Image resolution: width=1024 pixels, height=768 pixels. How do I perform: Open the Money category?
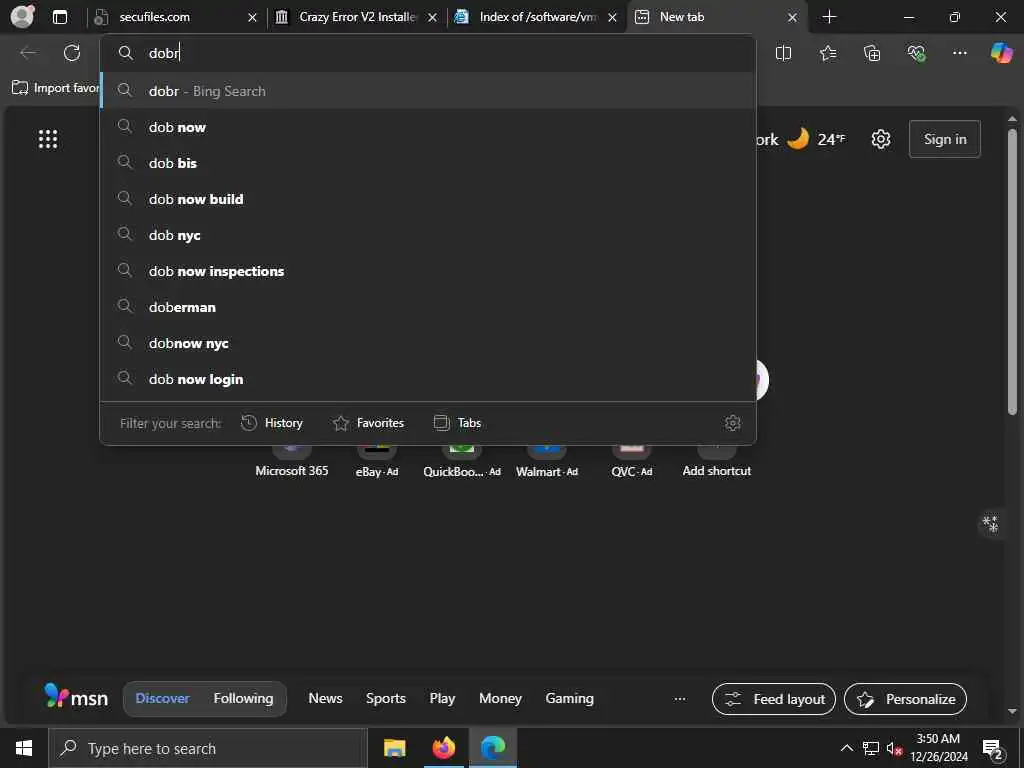click(x=500, y=698)
